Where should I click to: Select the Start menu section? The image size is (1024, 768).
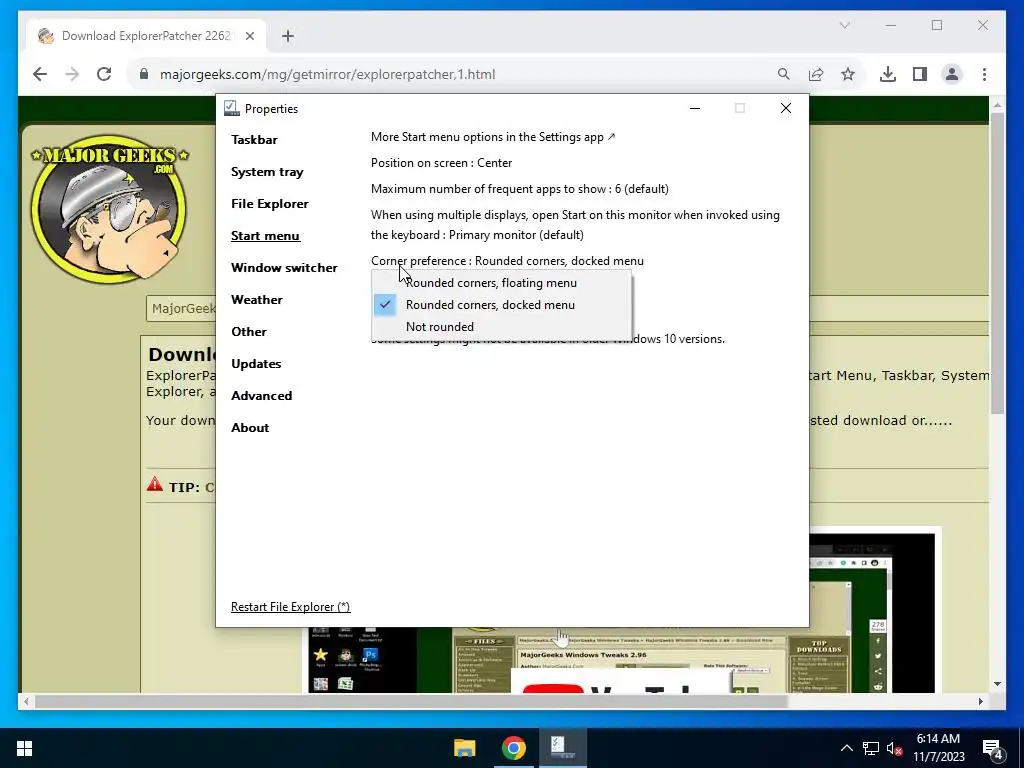tap(265, 236)
